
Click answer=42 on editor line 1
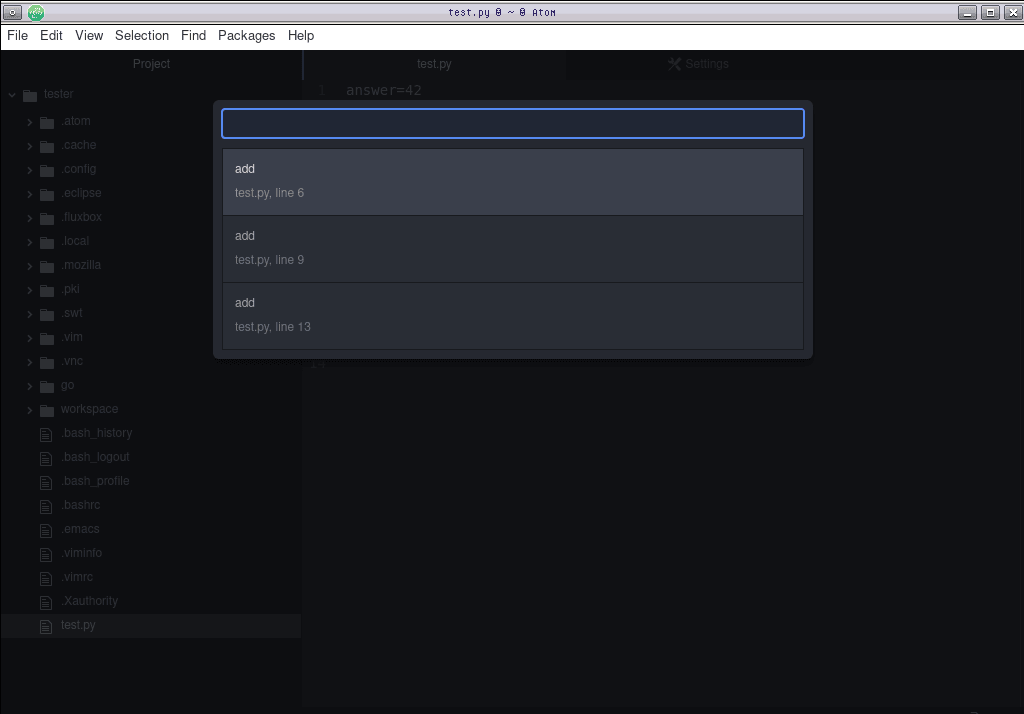point(384,90)
